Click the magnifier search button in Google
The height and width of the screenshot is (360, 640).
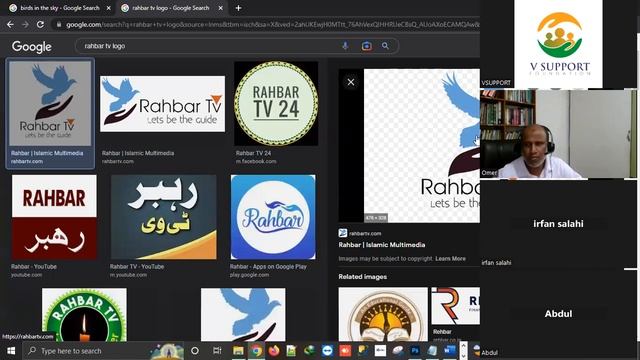pos(385,46)
